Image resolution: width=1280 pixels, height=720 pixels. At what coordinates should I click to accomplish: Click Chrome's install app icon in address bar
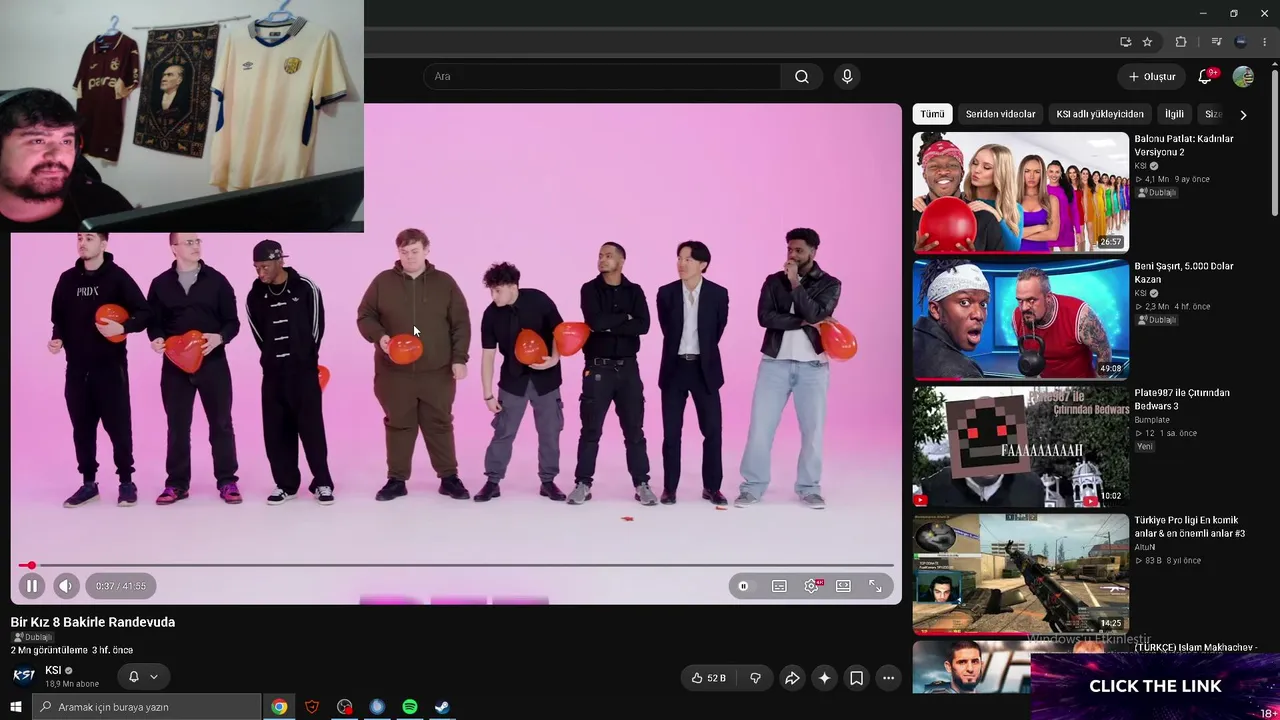point(1125,42)
